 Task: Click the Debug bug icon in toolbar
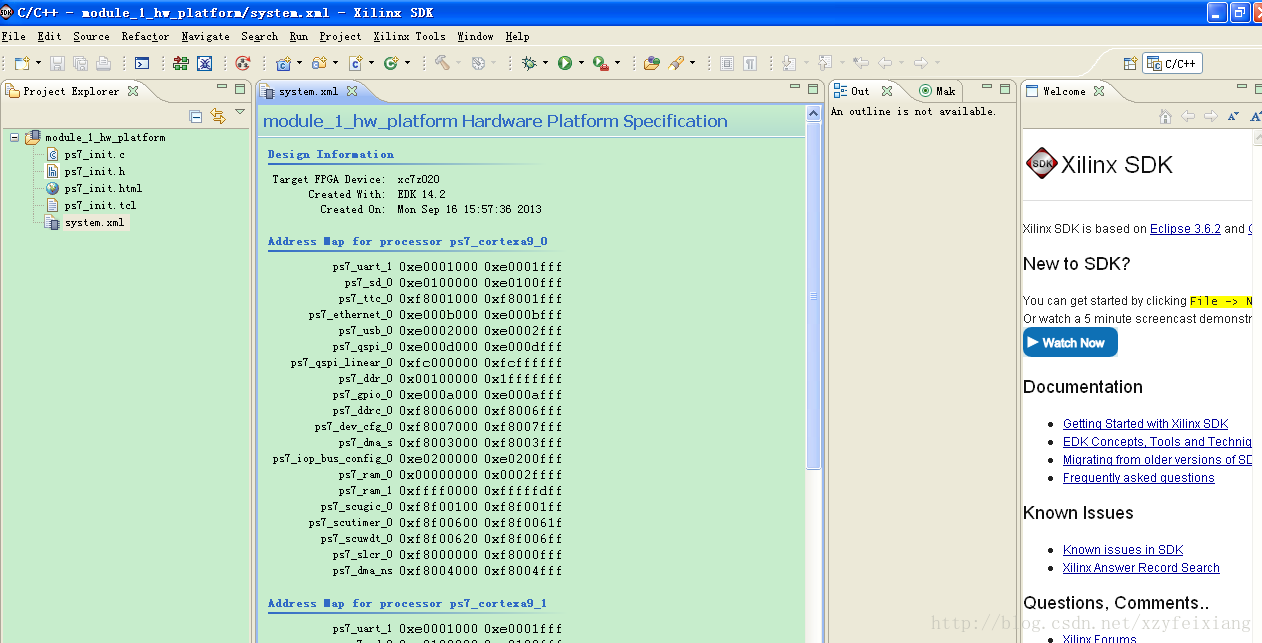coord(529,63)
